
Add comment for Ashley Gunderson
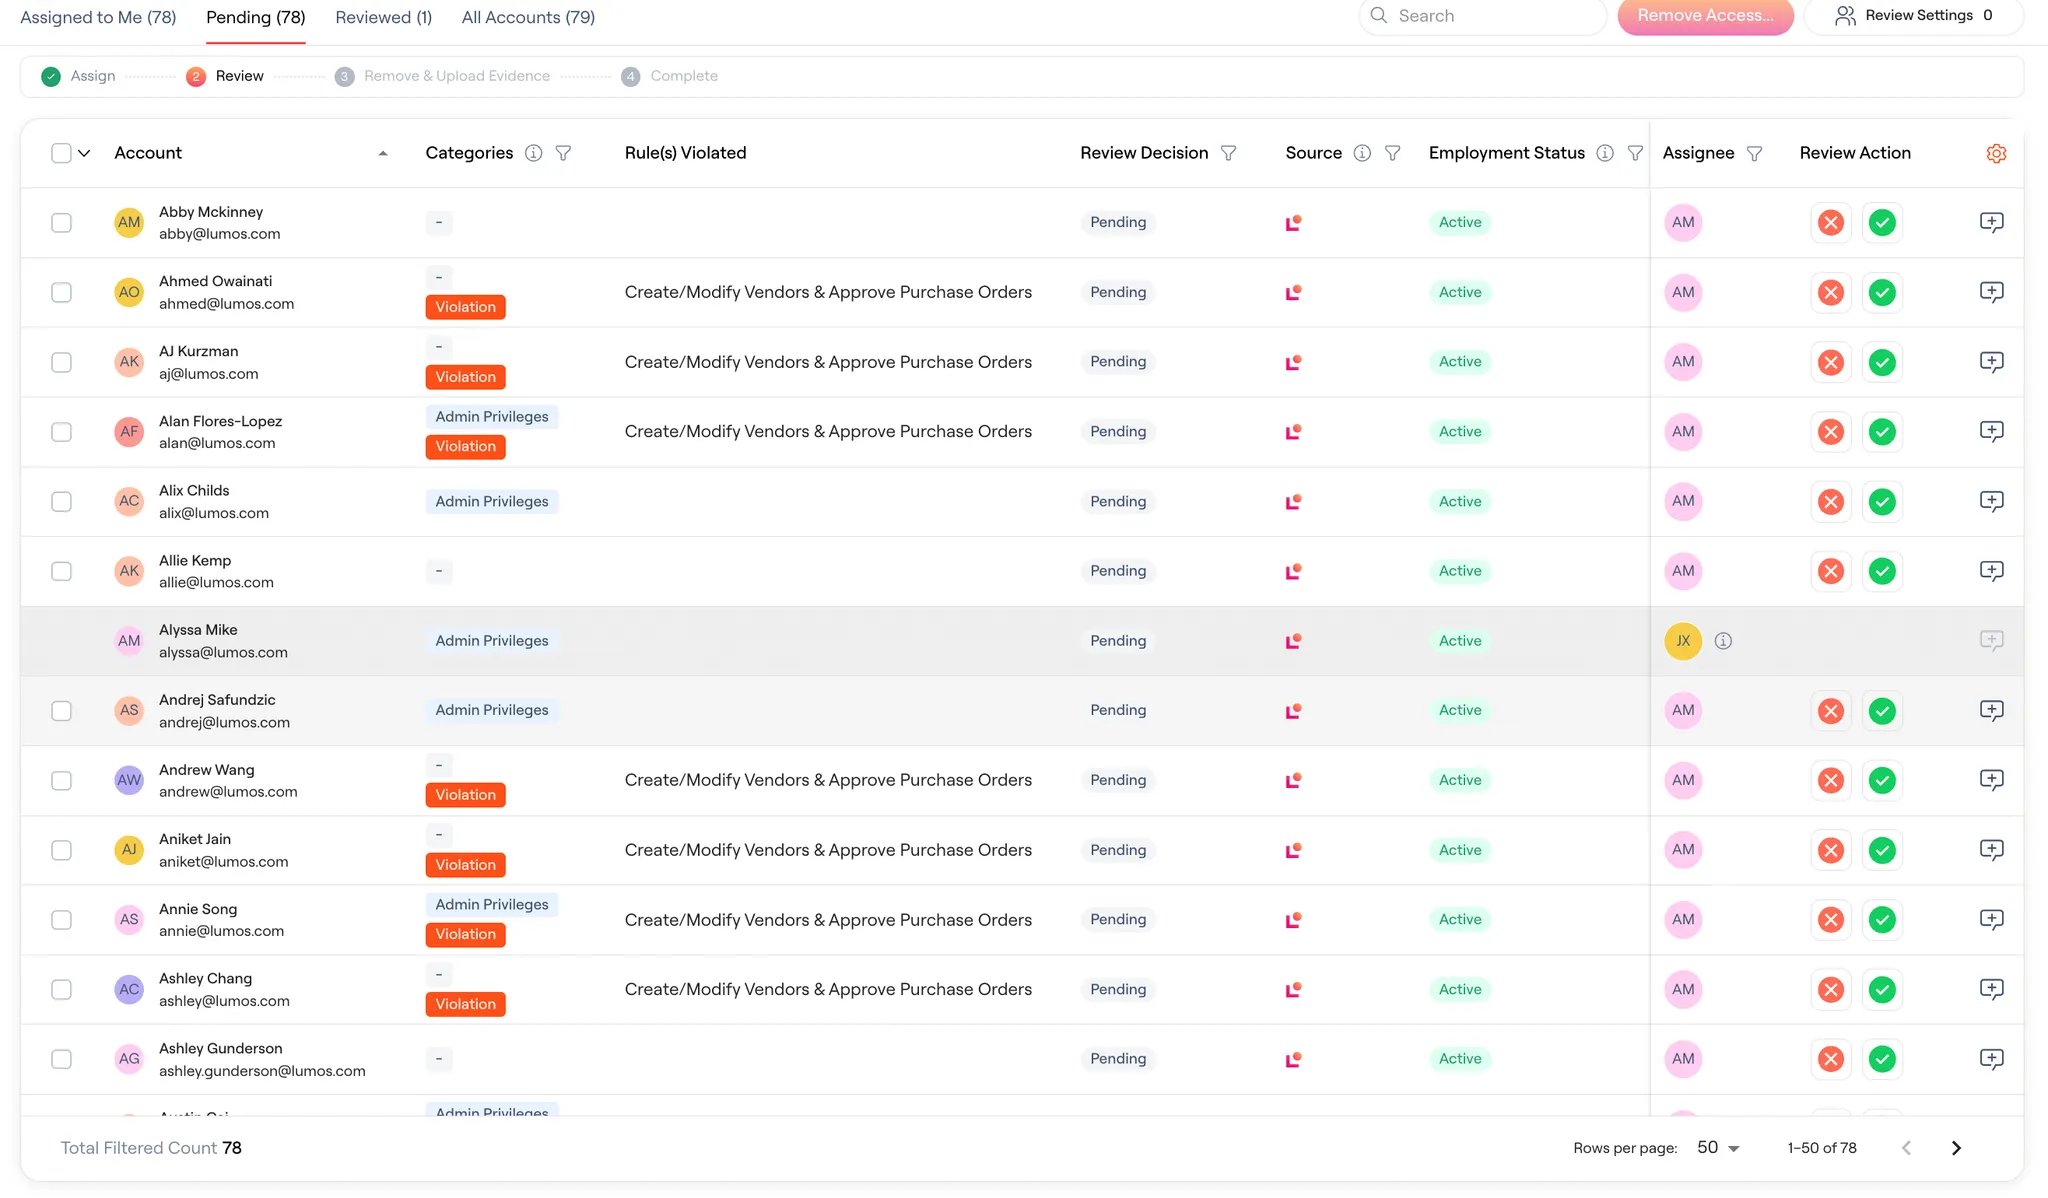coord(1991,1059)
